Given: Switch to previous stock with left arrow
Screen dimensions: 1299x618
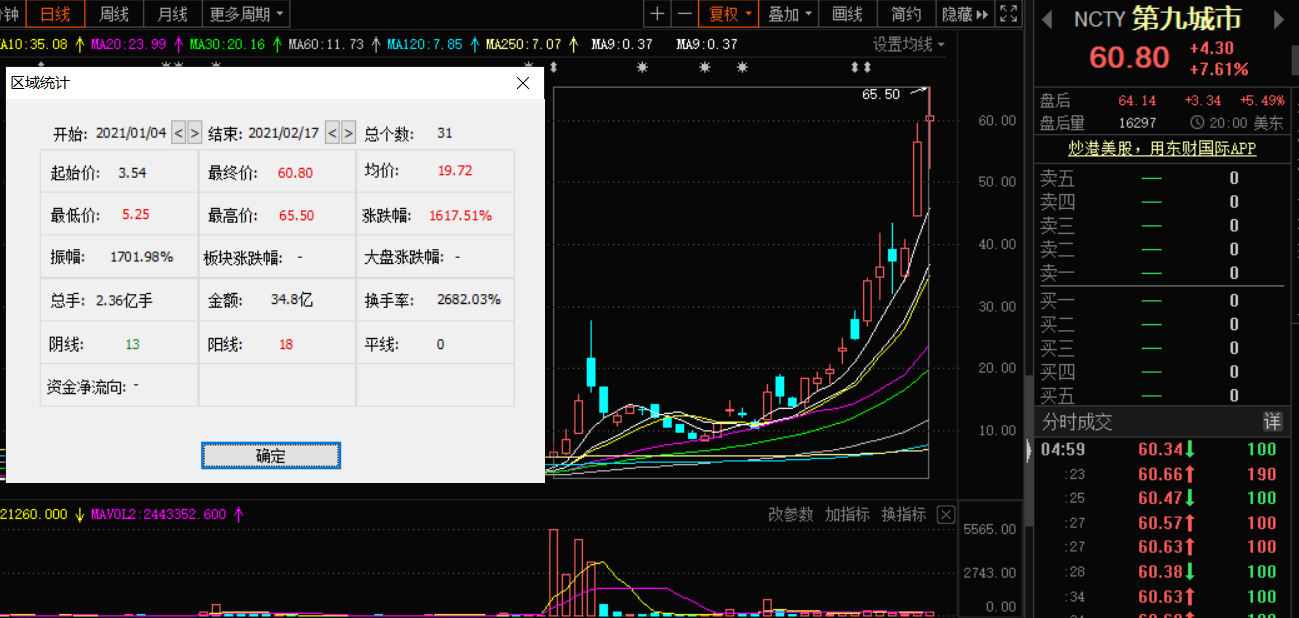Looking at the screenshot, I should click(1048, 18).
